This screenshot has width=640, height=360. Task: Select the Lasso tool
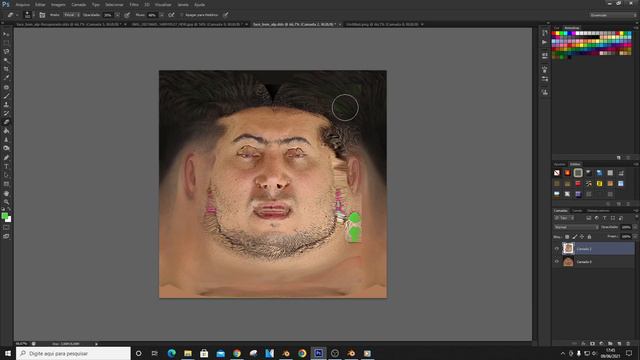[6, 51]
